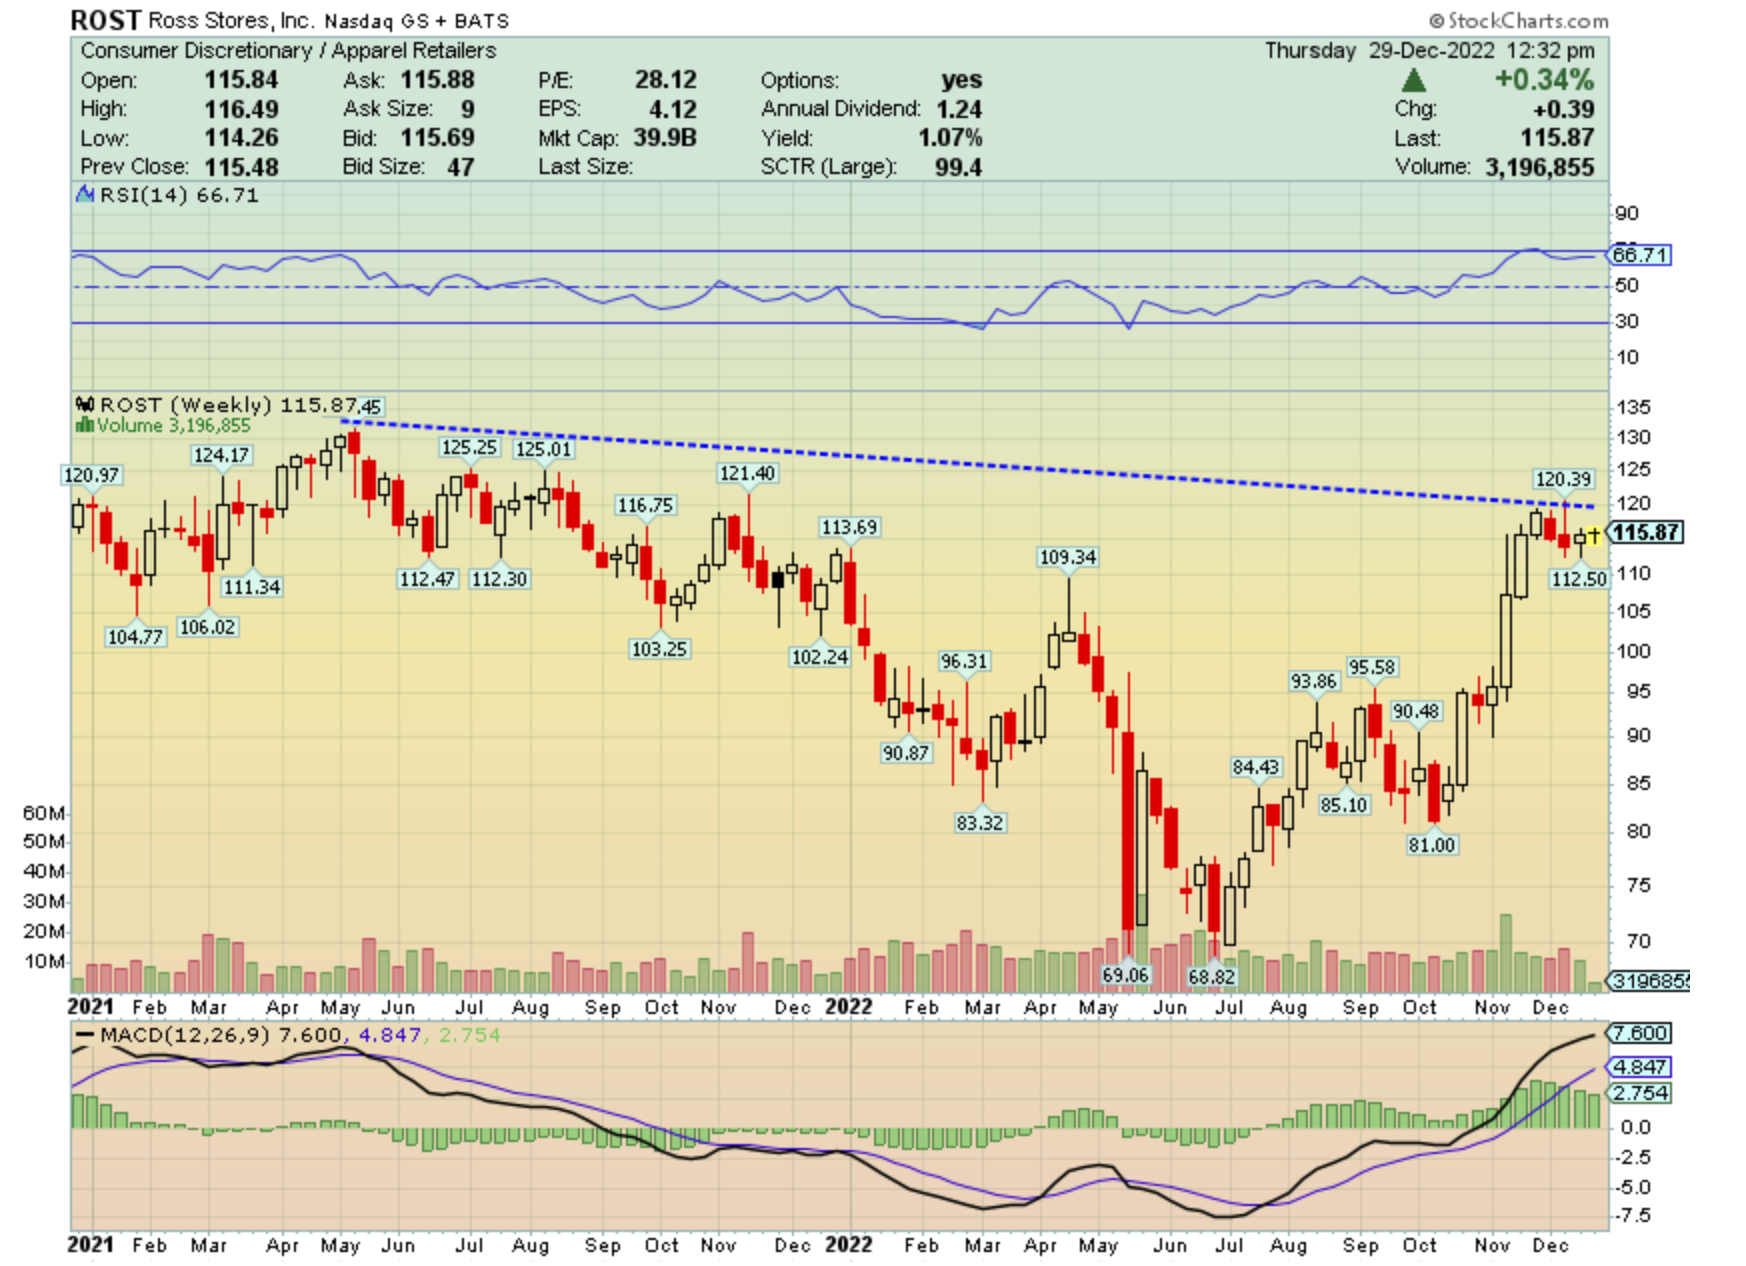Screen dimensions: 1746x1266
Task: Click the High value 116.49
Action: pyautogui.click(x=241, y=109)
